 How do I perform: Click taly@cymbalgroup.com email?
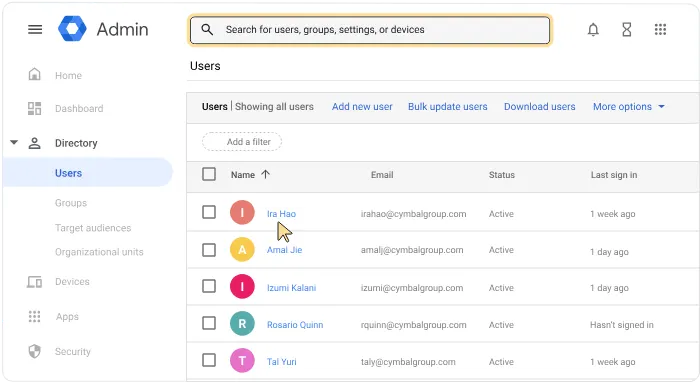click(x=408, y=362)
